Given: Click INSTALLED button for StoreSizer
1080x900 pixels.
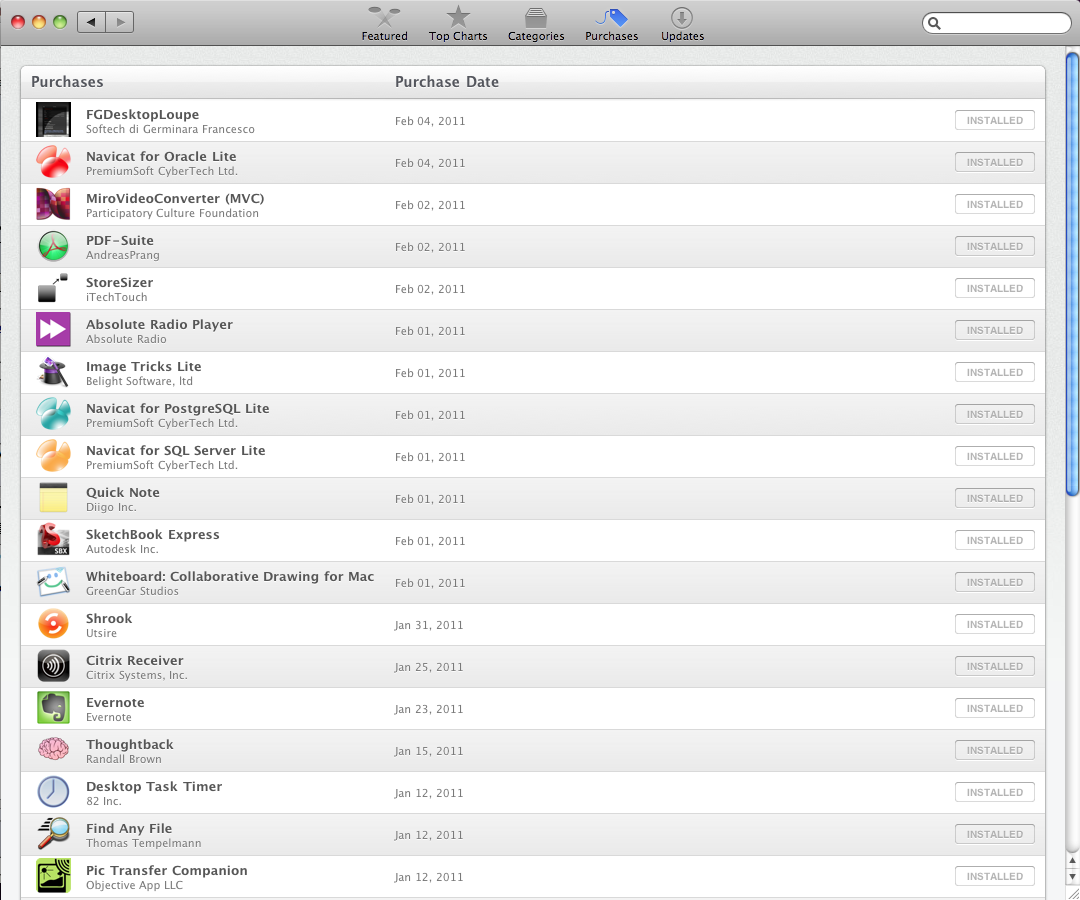Looking at the screenshot, I should [995, 288].
